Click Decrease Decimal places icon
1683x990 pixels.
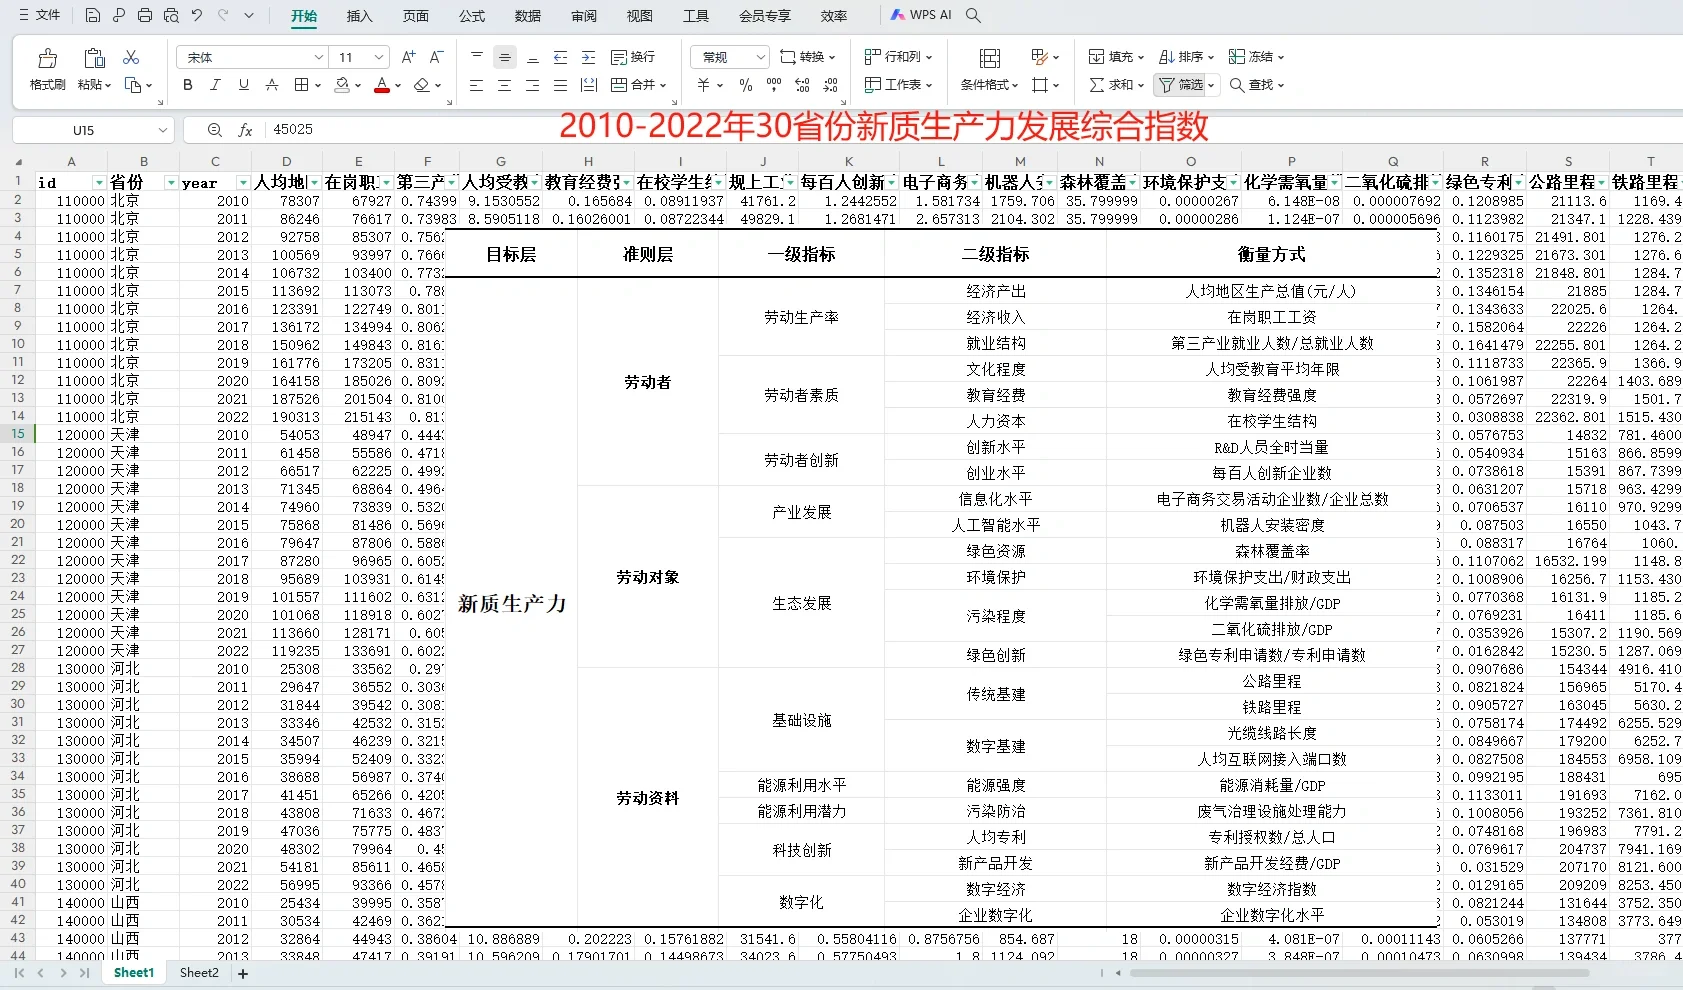[830, 85]
